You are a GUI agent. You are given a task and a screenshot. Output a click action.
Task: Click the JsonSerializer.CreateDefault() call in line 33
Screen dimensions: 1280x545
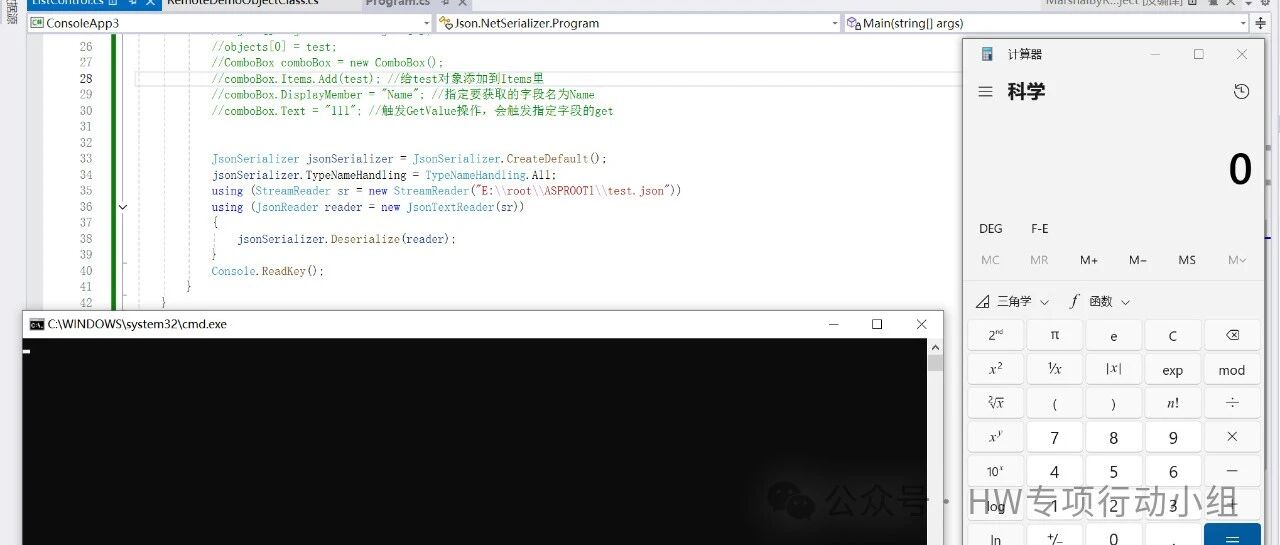[509, 159]
